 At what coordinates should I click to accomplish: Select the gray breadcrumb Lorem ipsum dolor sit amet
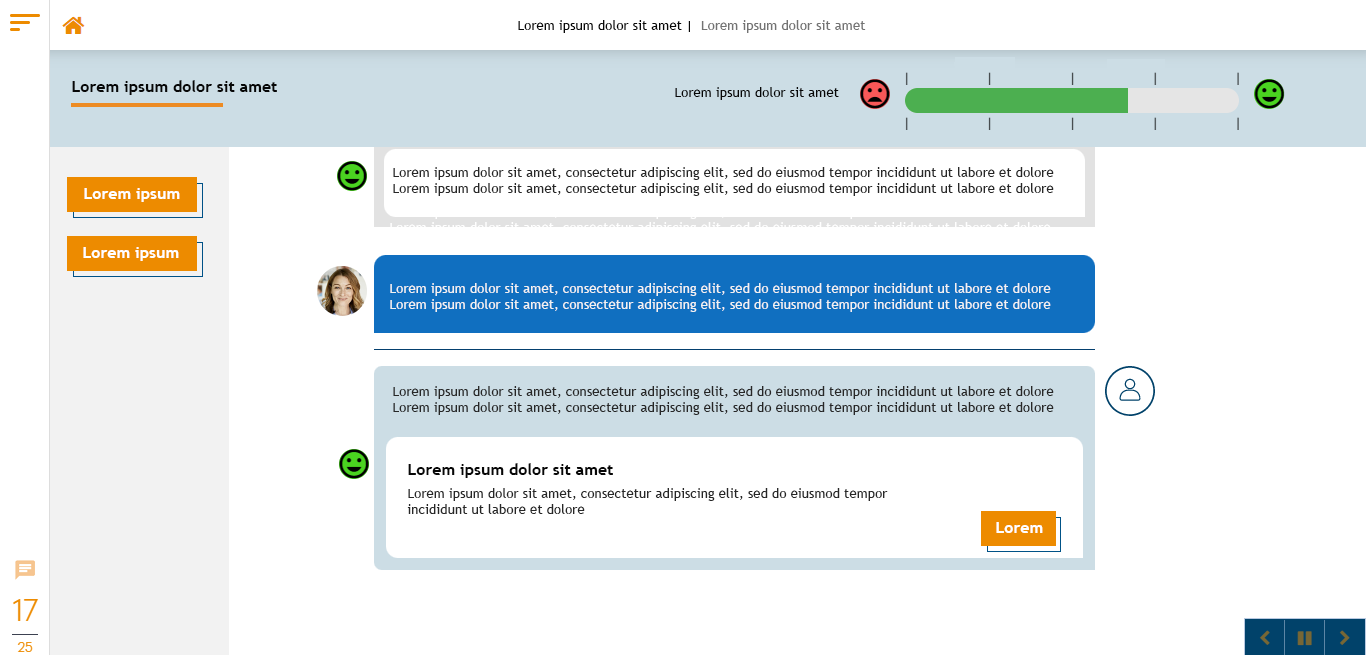point(783,26)
